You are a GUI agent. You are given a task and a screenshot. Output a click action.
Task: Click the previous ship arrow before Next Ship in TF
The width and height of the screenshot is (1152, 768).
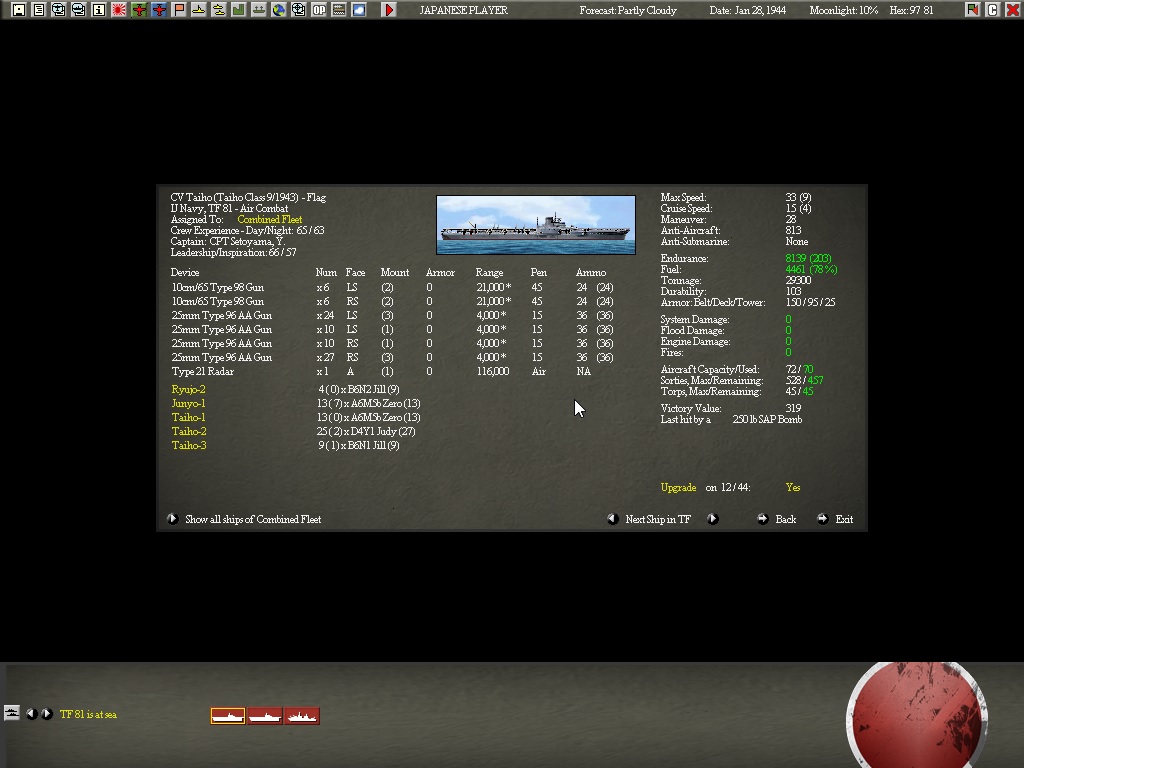[612, 519]
